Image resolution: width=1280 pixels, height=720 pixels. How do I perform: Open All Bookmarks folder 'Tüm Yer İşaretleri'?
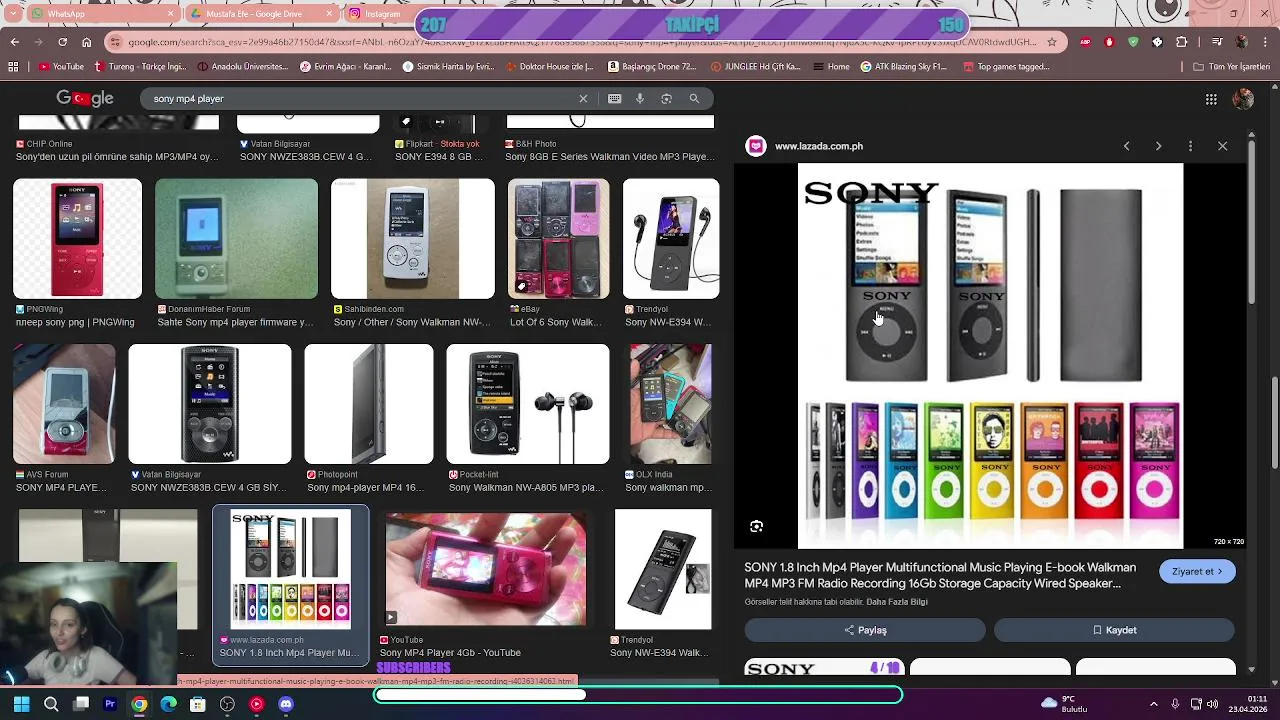tap(1231, 67)
